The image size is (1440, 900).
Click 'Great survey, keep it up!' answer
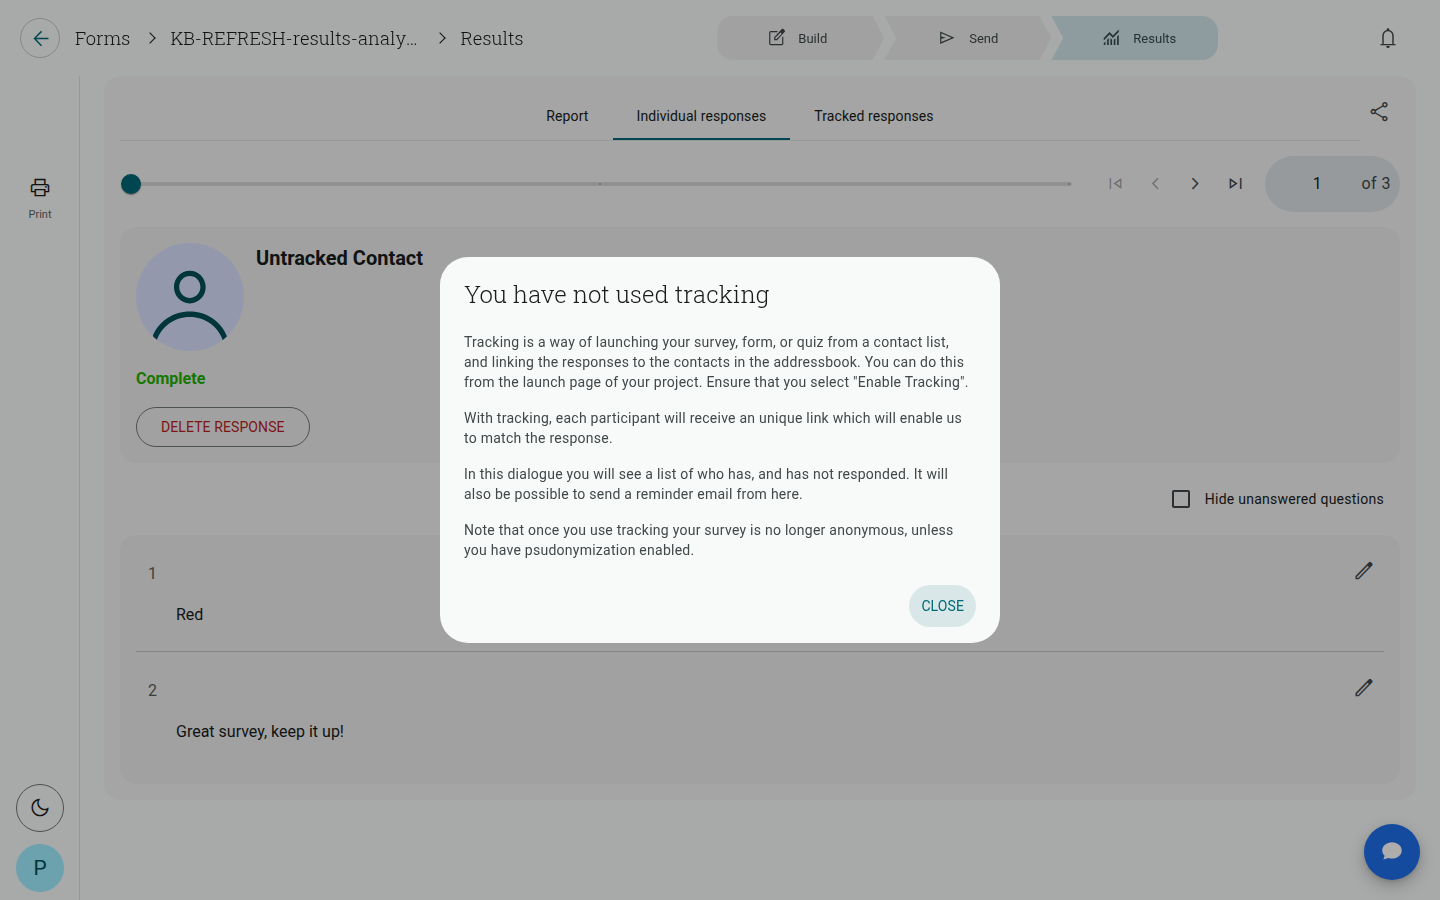260,732
